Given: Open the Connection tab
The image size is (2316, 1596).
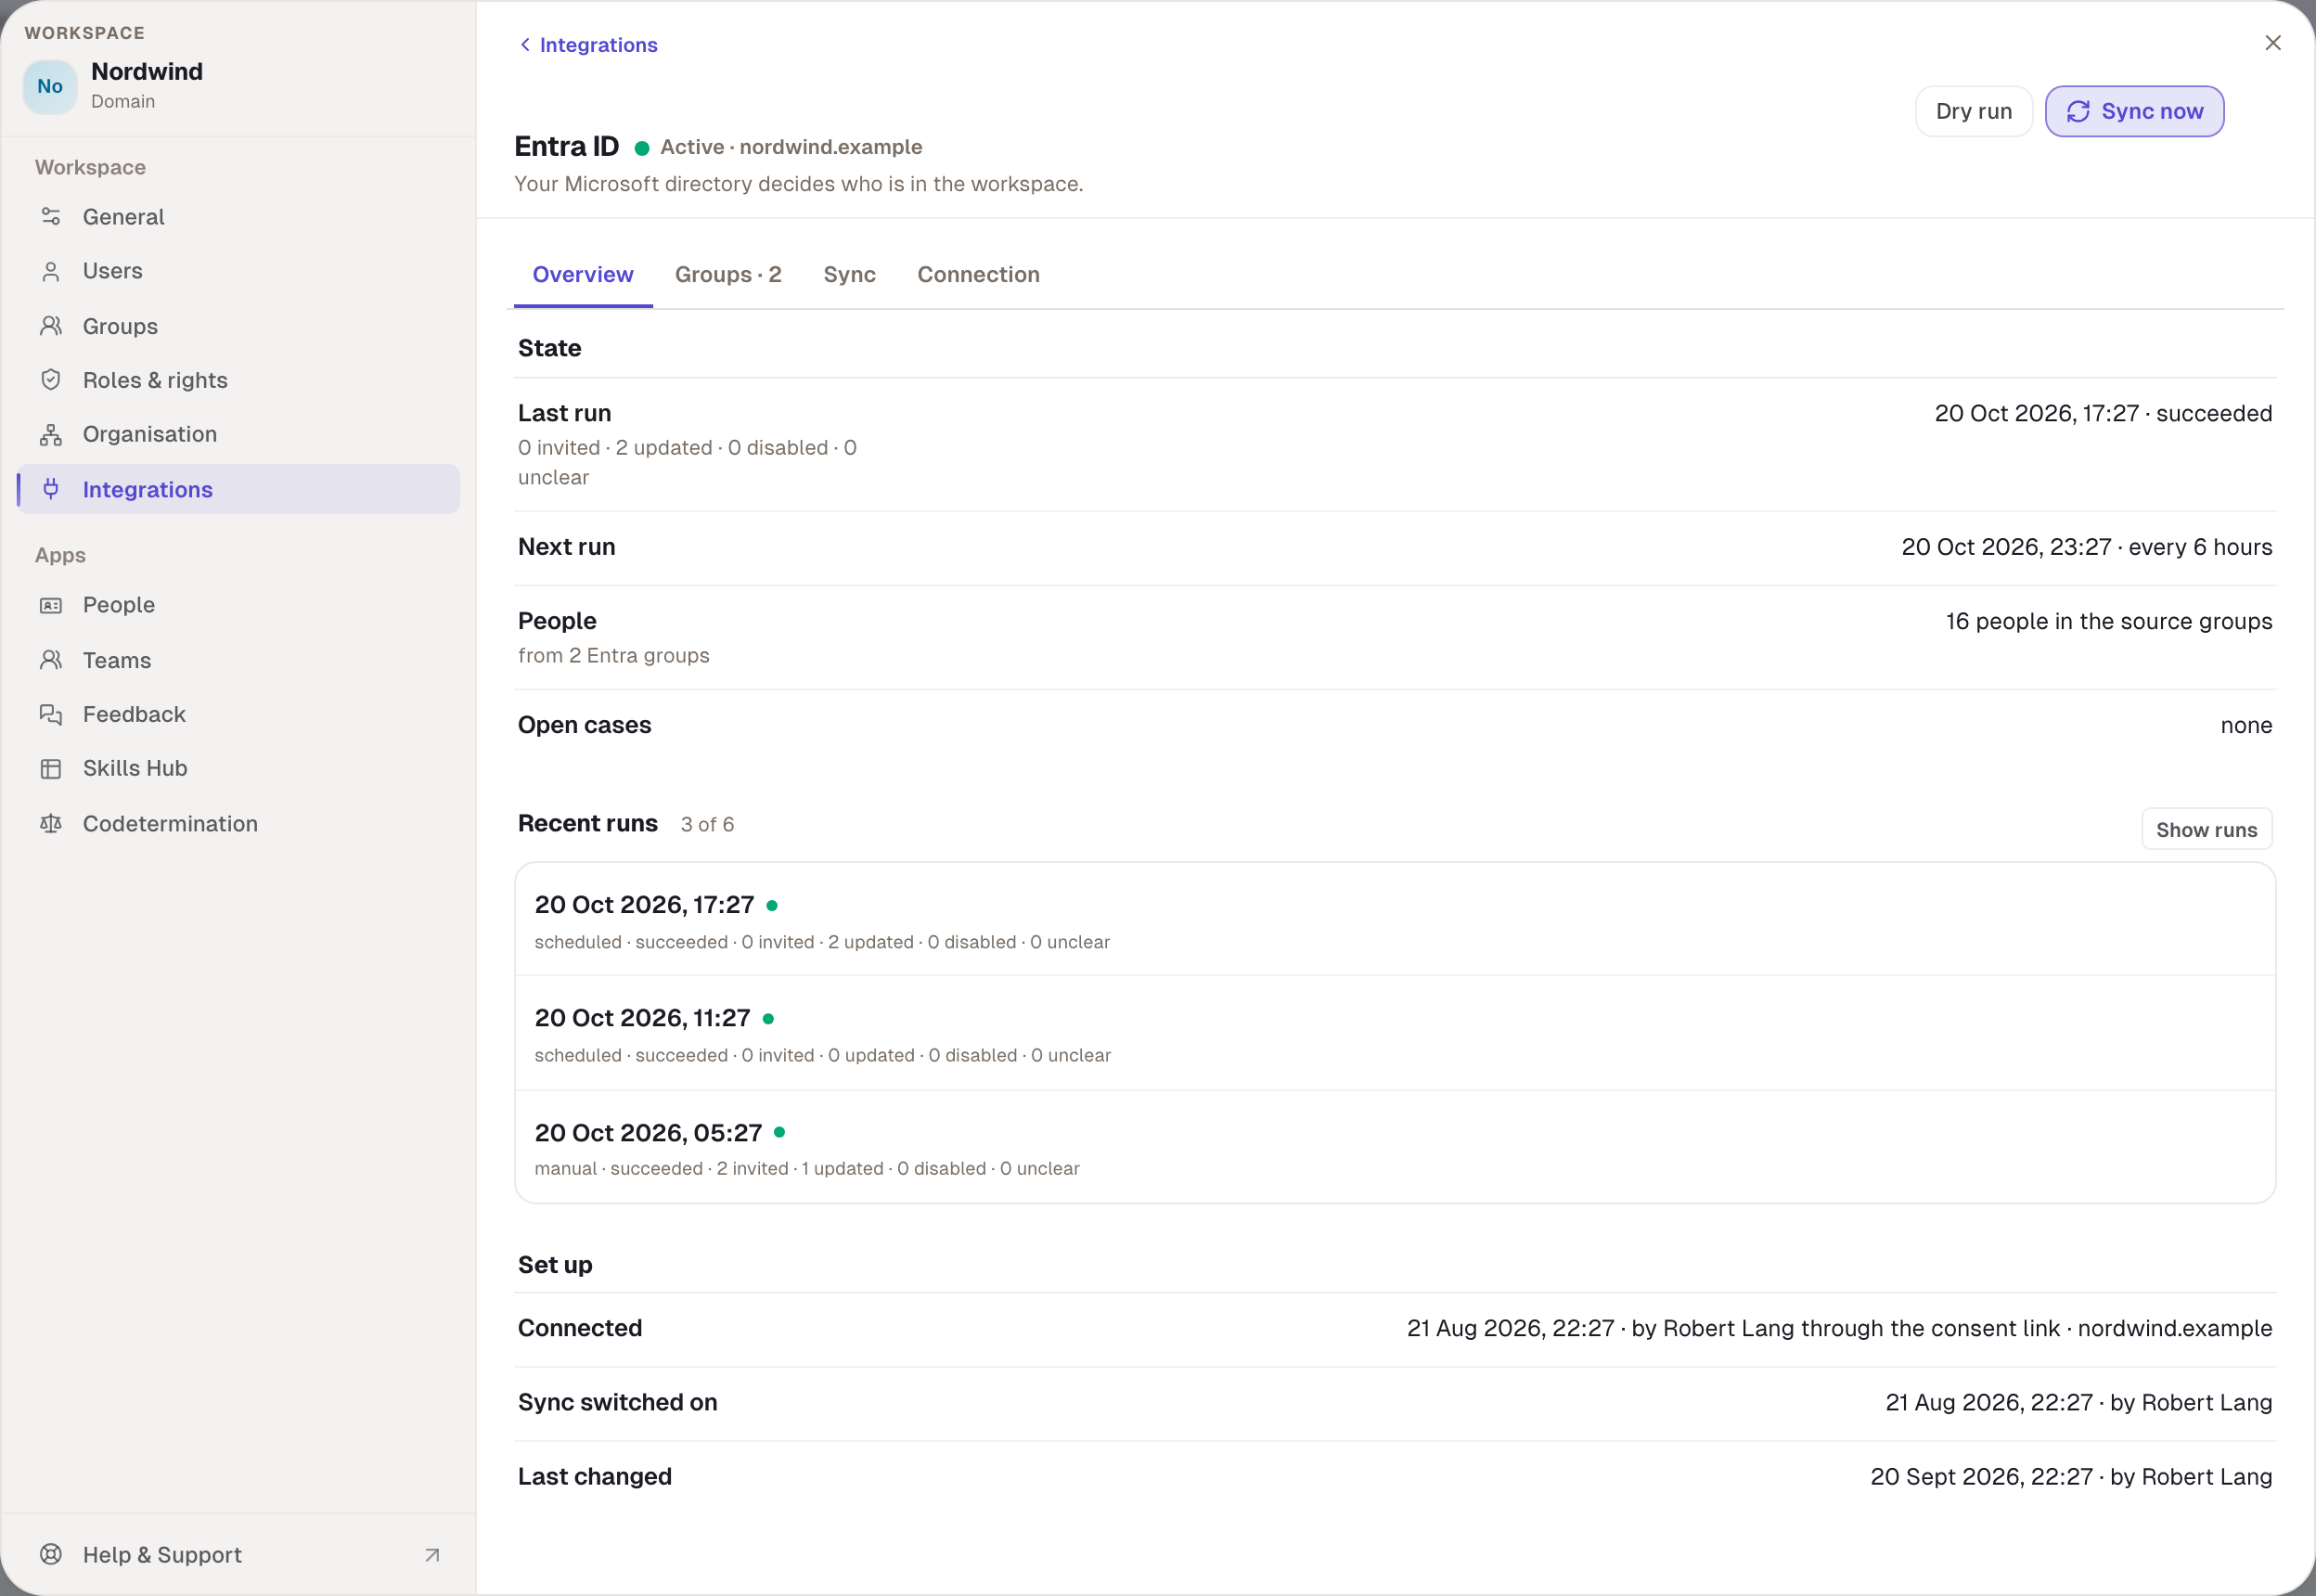Looking at the screenshot, I should tap(978, 274).
